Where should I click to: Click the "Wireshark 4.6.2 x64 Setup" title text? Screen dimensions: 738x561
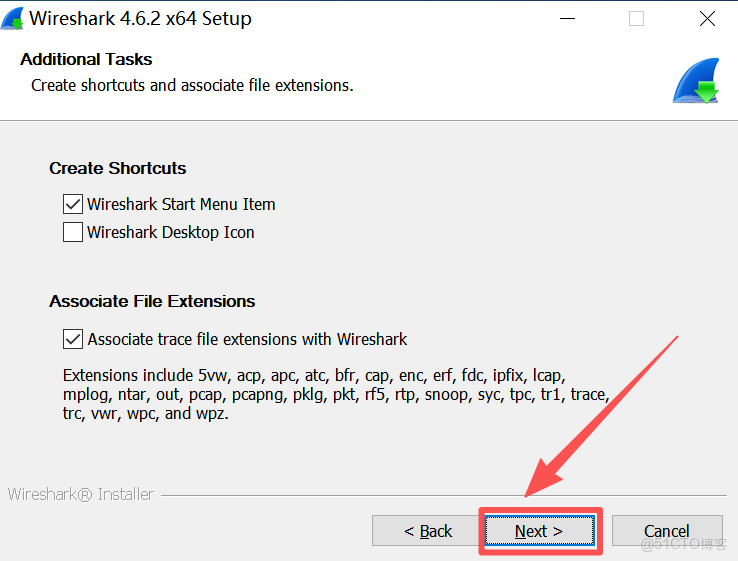pos(141,18)
